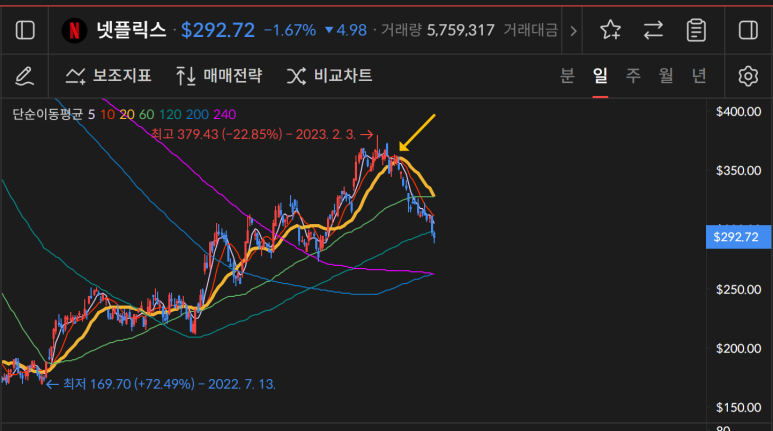Click the 단순이동평균 label
Viewport: 773px width, 431px height.
[x=48, y=114]
